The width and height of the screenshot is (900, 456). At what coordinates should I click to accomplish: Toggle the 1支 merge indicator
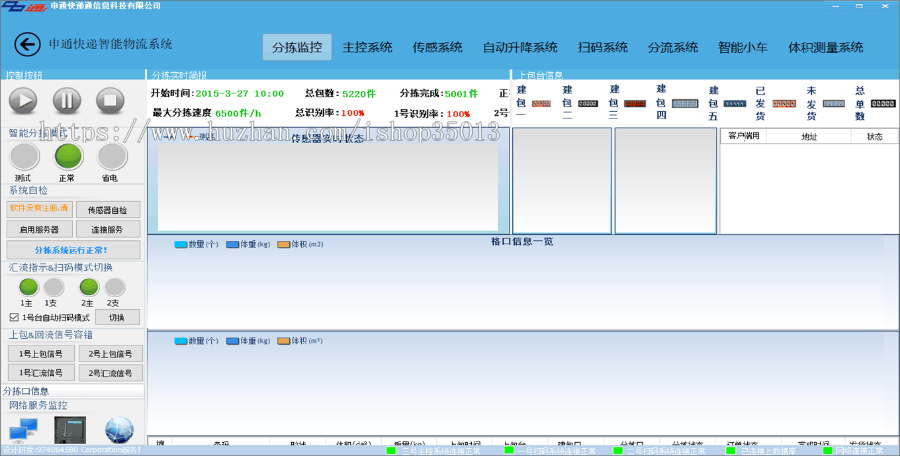[x=54, y=287]
